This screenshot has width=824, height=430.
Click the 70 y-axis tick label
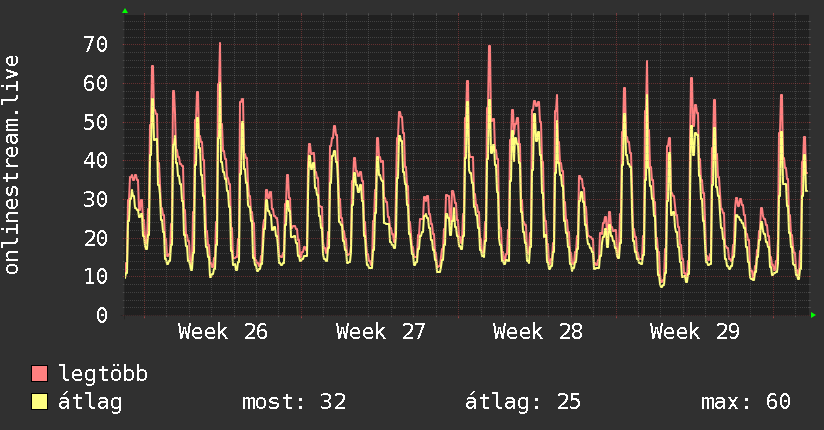tap(96, 44)
